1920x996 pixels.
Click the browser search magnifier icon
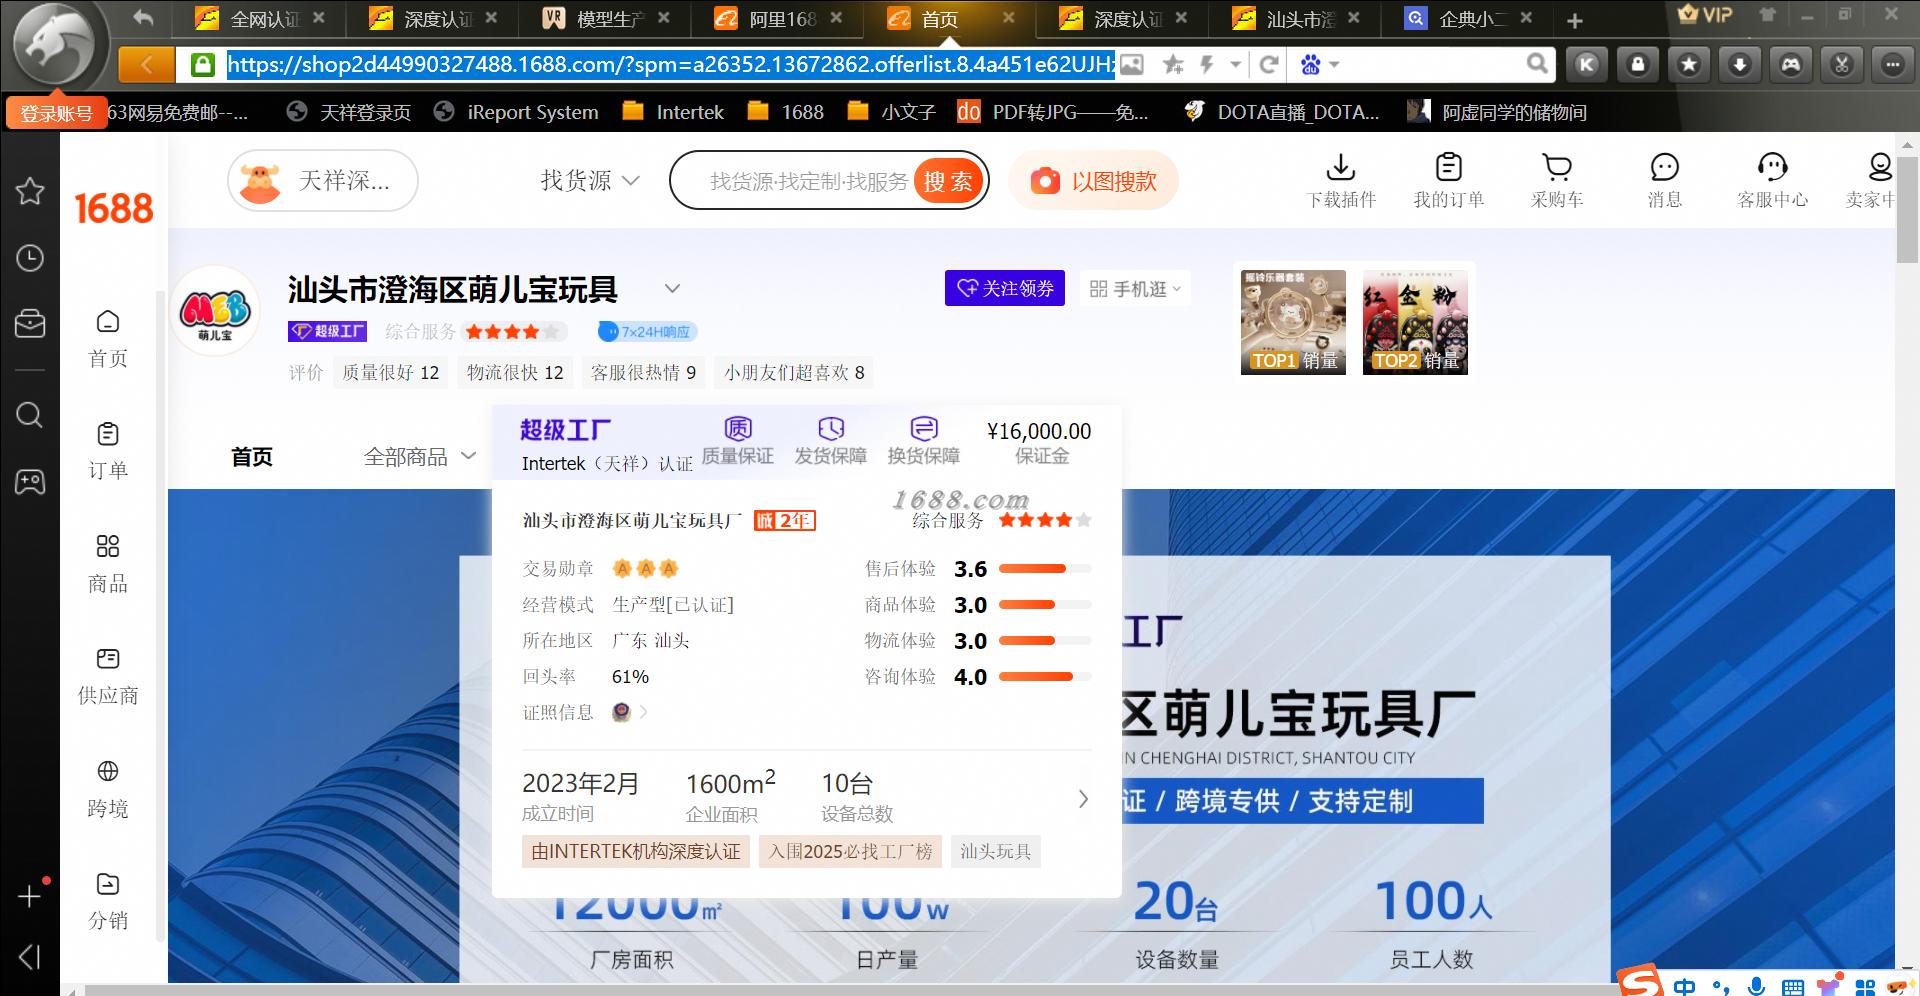click(x=1537, y=65)
